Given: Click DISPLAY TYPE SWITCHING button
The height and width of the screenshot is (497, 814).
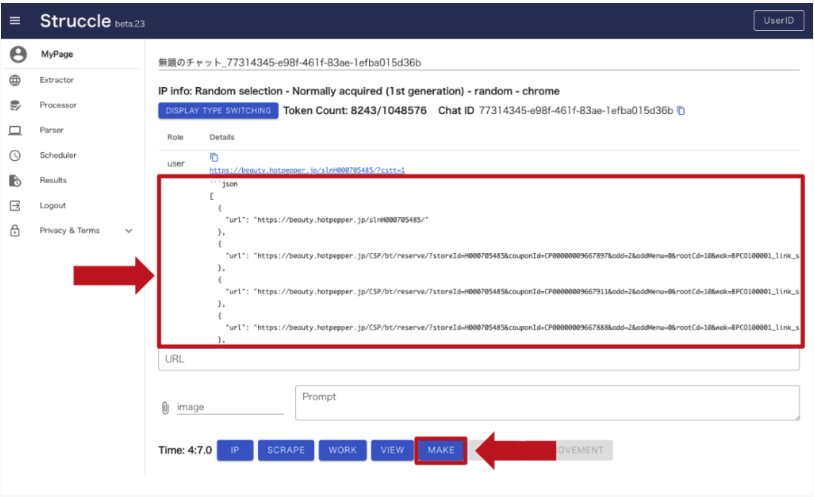Looking at the screenshot, I should [218, 111].
